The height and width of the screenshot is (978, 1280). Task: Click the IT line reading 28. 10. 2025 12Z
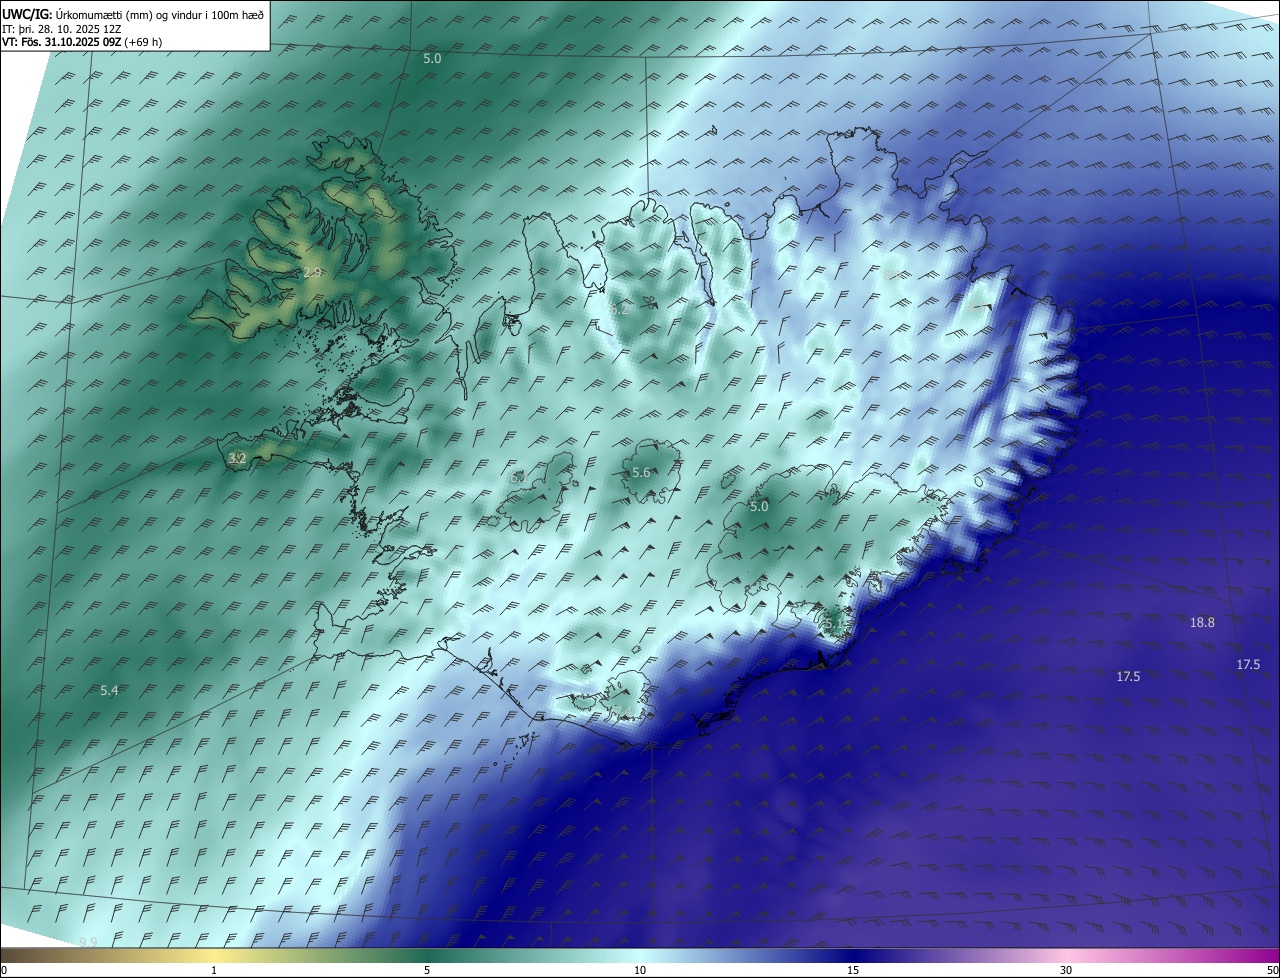coord(62,28)
